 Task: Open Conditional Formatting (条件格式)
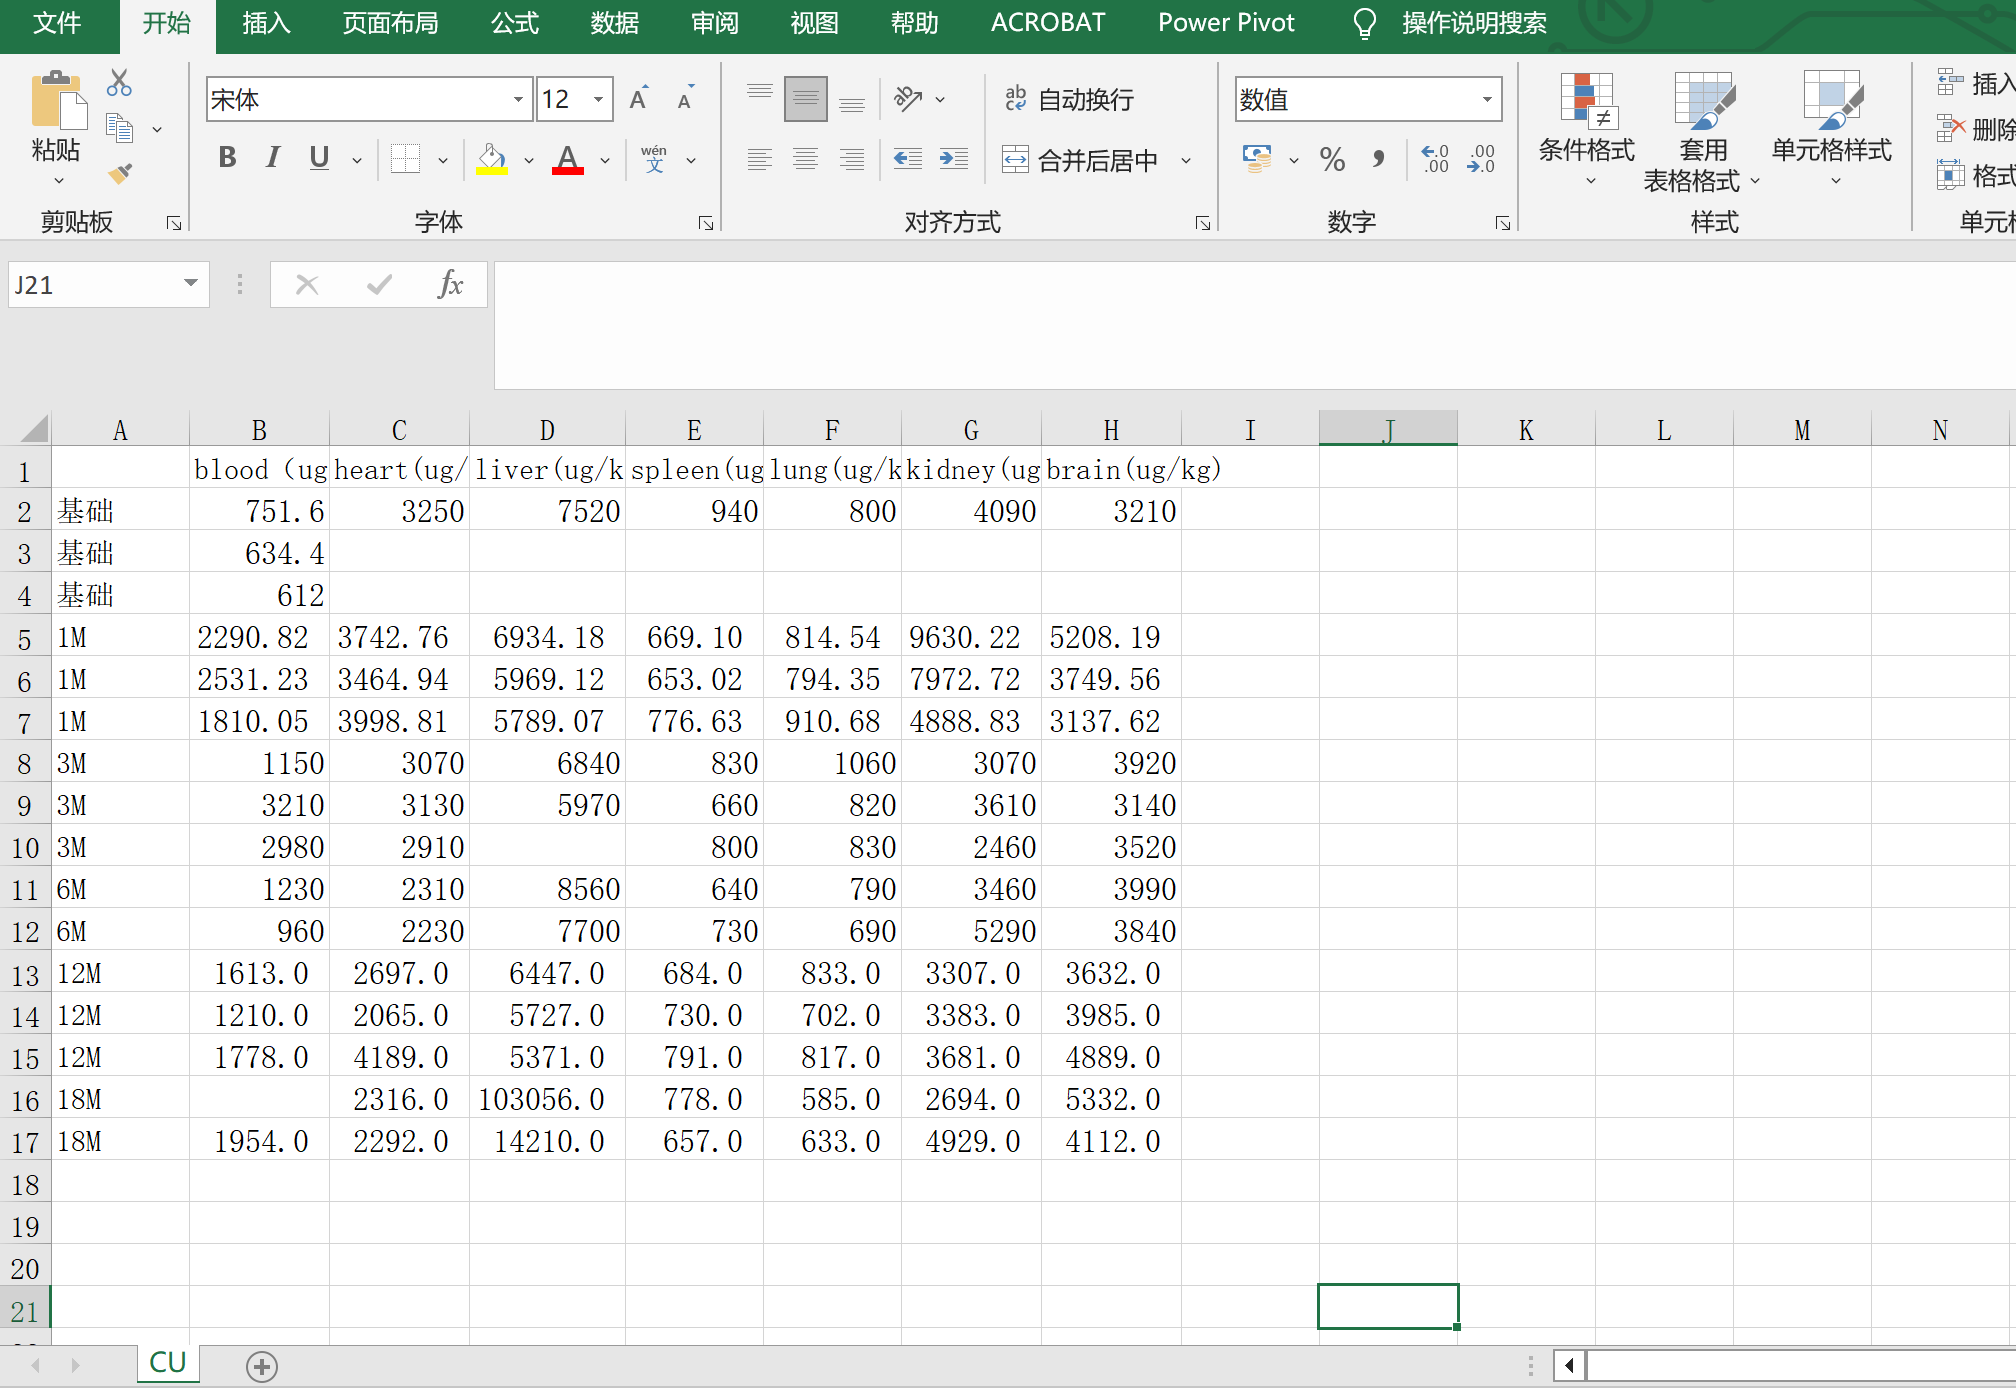pyautogui.click(x=1587, y=129)
